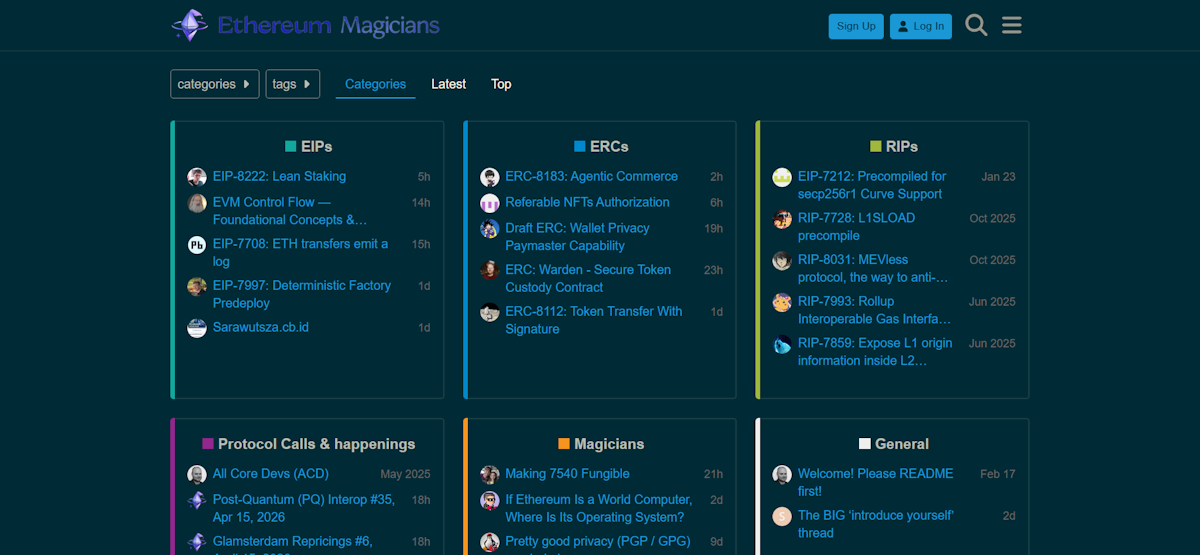
Task: Click avatar beside Welcome! Please README first
Action: tap(782, 475)
